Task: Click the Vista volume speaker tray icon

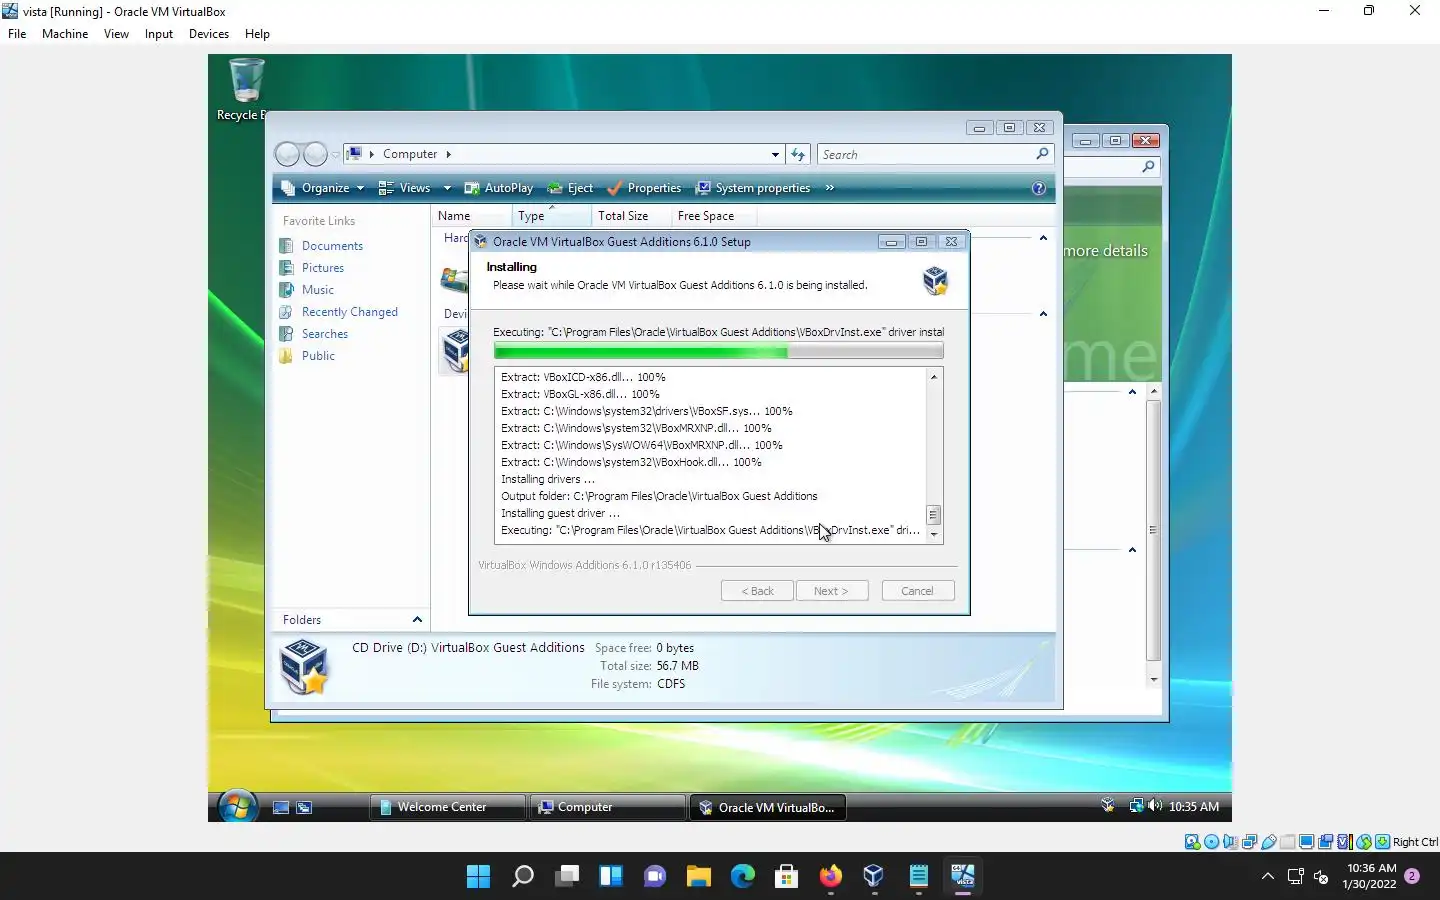Action: tap(1155, 806)
